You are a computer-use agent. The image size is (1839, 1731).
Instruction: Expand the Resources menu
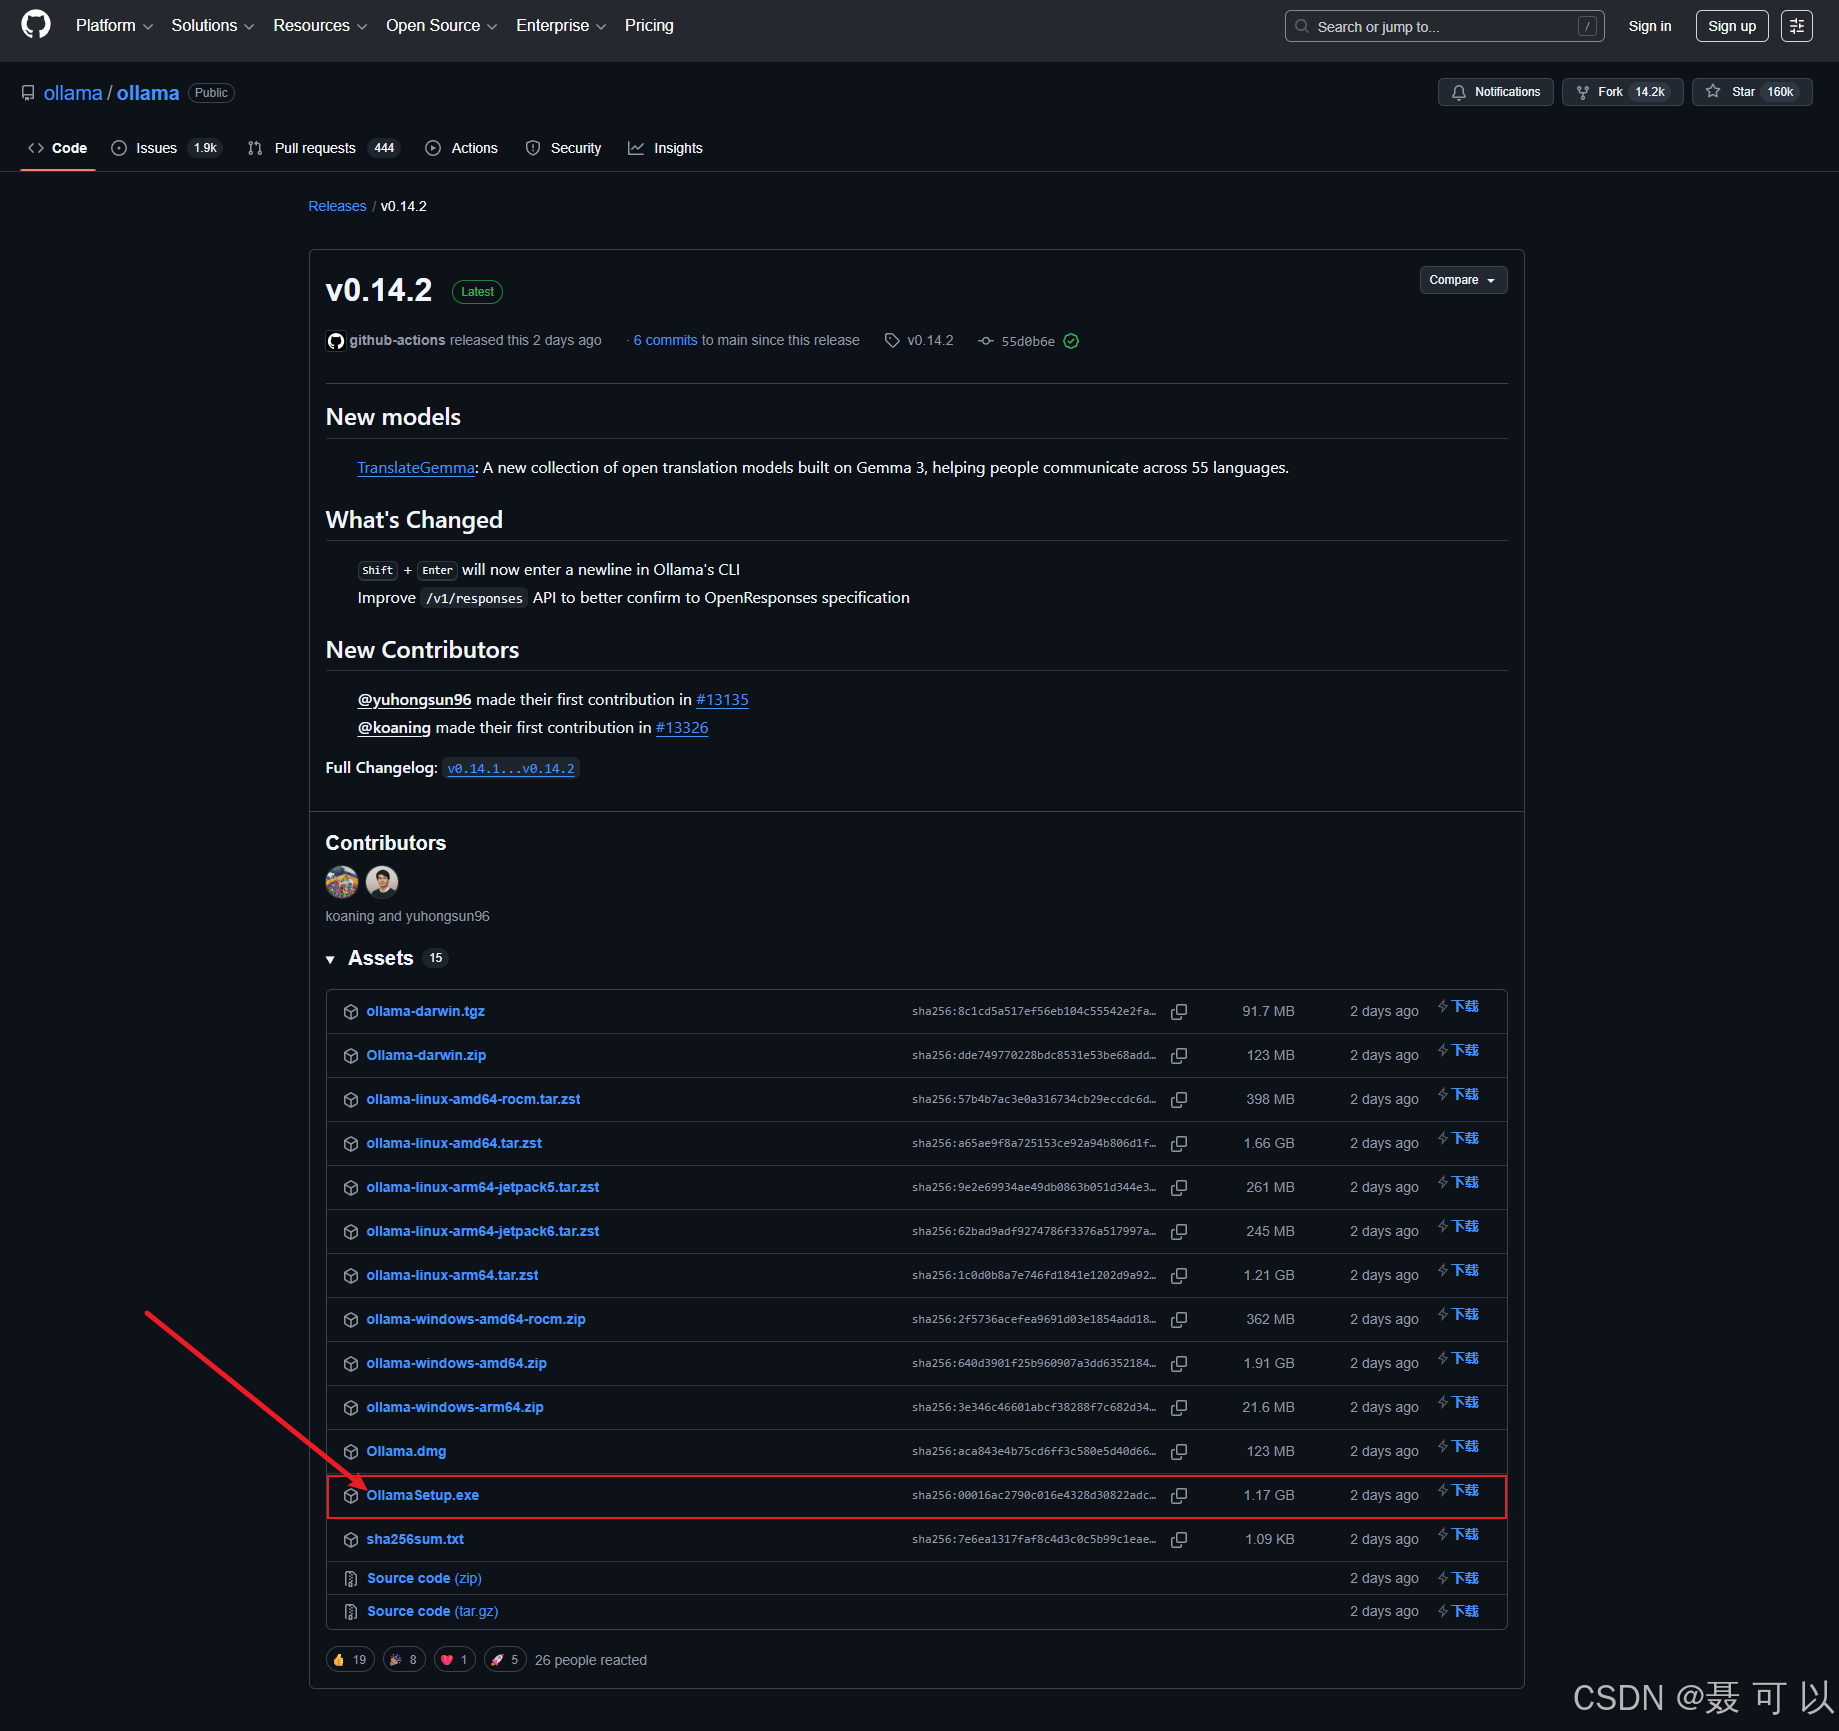tap(320, 26)
